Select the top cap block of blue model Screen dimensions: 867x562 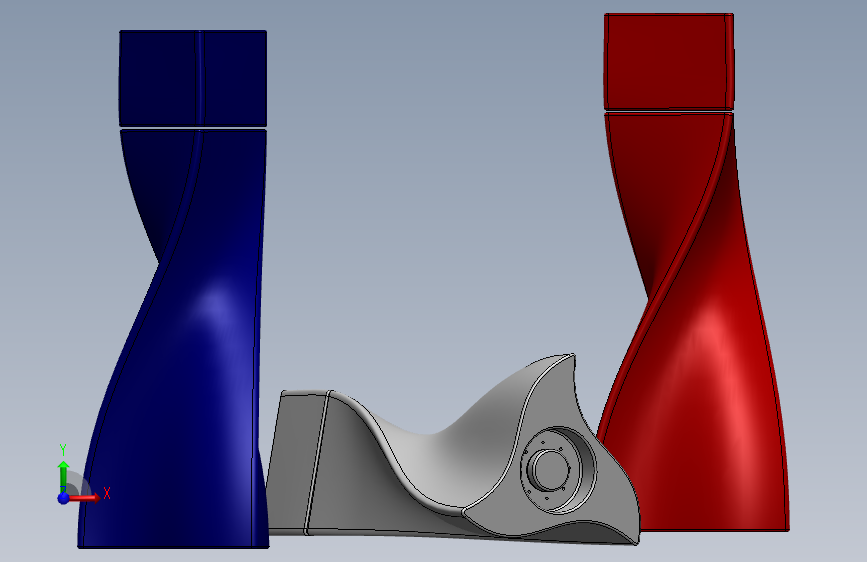coord(193,79)
